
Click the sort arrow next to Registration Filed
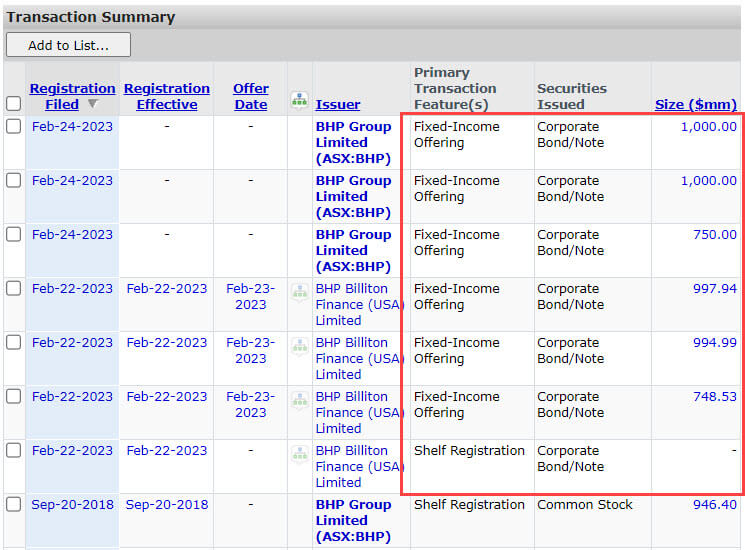93,104
